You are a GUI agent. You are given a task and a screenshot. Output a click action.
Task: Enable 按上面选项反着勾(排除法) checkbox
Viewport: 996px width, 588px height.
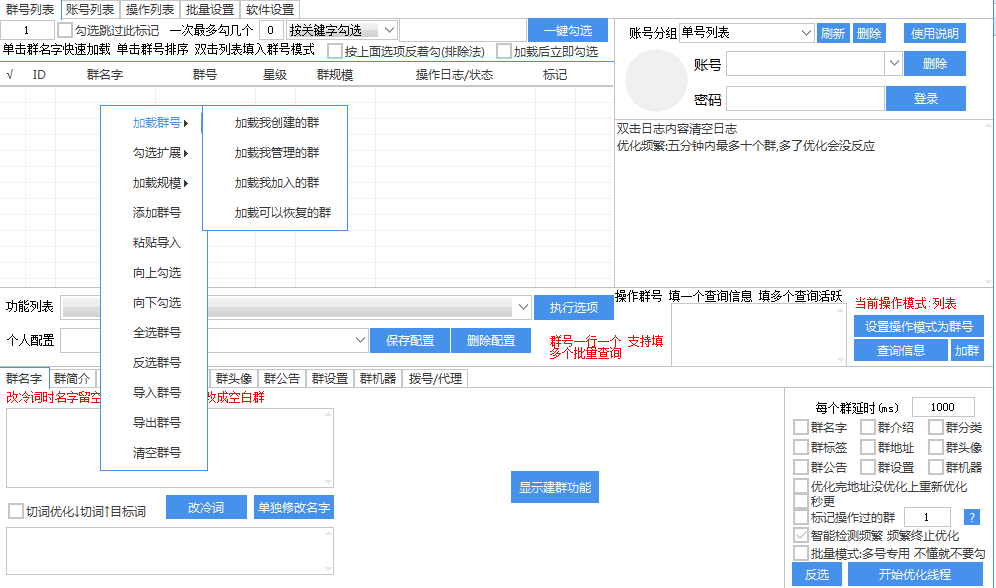tap(334, 51)
